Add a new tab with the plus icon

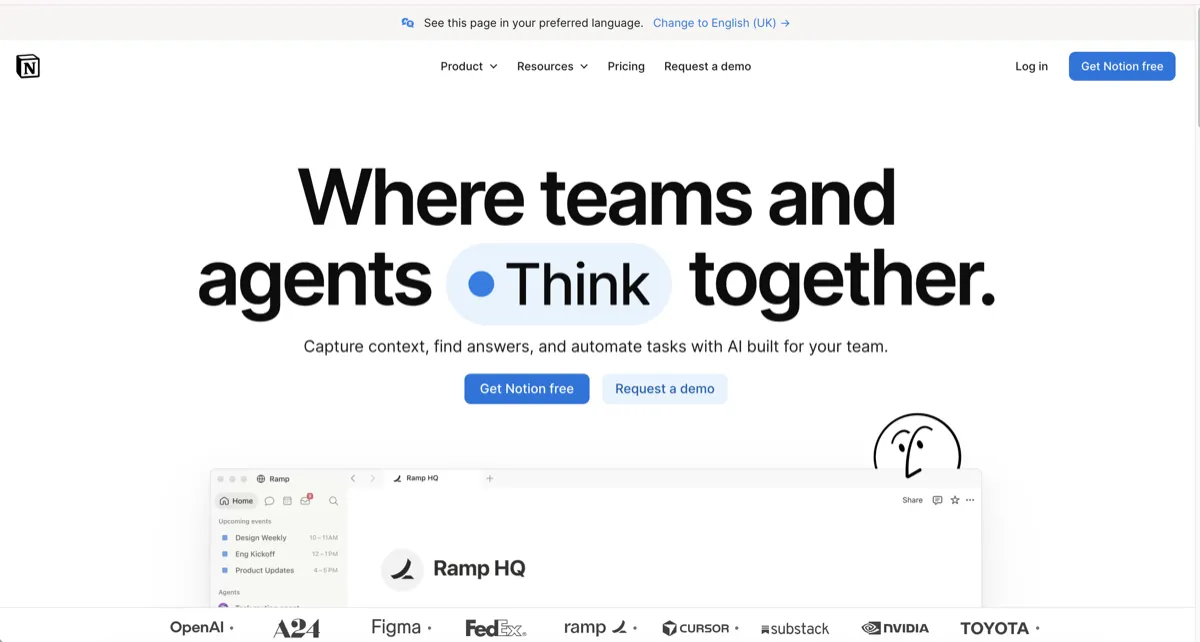(490, 479)
